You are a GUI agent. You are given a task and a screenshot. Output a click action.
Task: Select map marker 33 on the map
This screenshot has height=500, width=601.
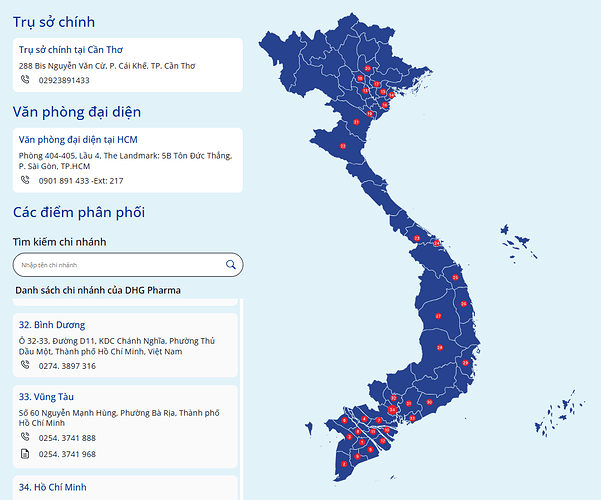(x=412, y=418)
